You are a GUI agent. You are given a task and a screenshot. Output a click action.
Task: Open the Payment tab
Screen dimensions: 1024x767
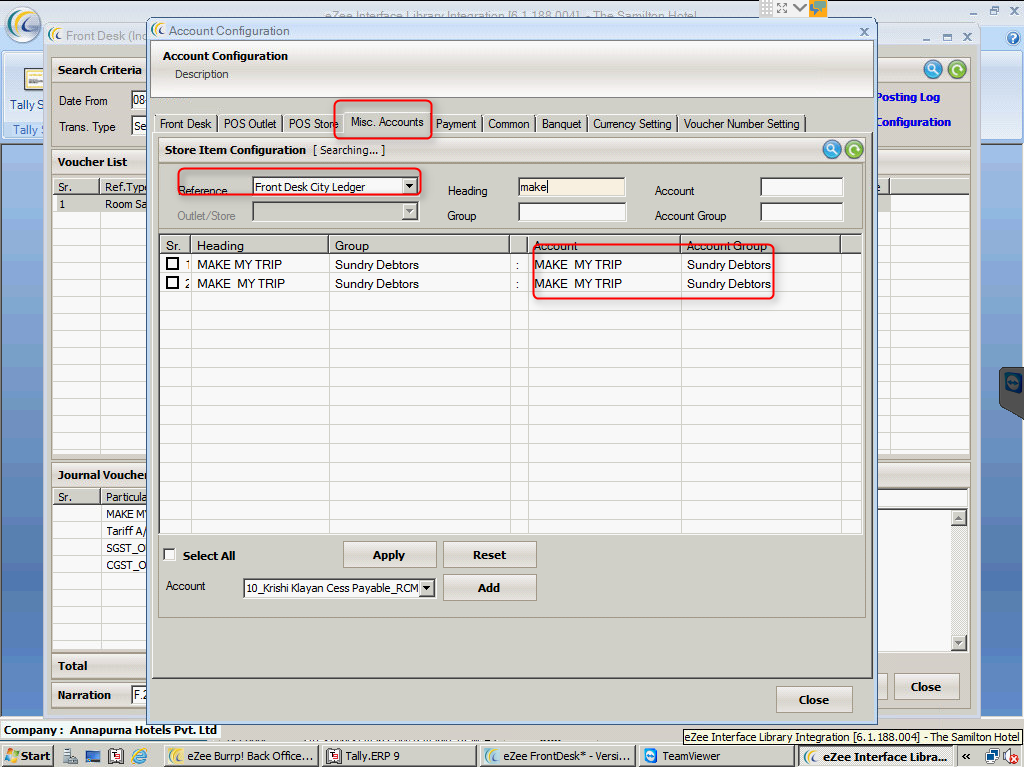click(456, 123)
